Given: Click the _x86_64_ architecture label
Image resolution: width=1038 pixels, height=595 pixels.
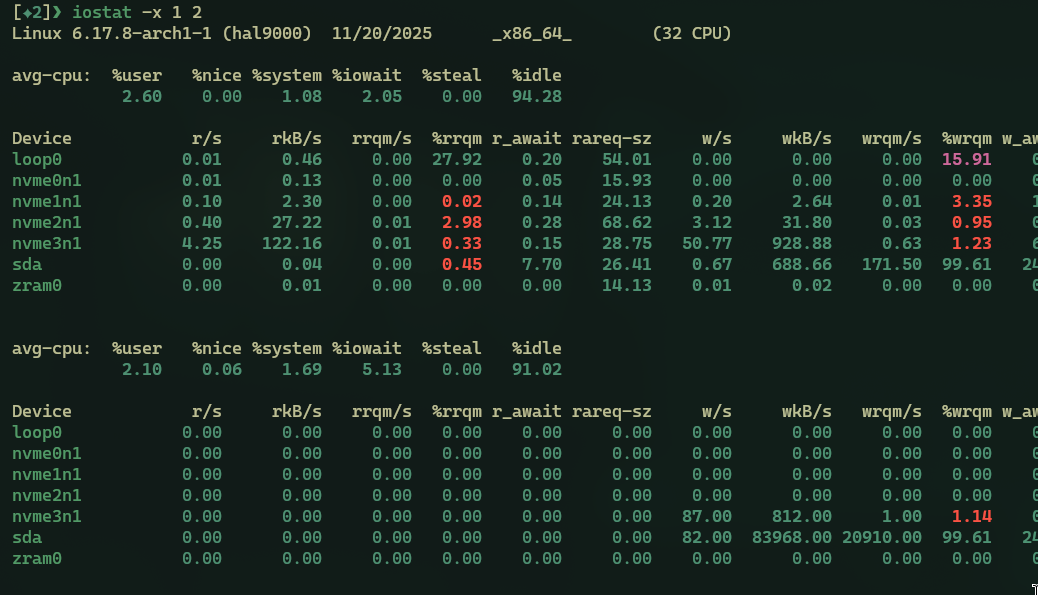Looking at the screenshot, I should pyautogui.click(x=531, y=33).
